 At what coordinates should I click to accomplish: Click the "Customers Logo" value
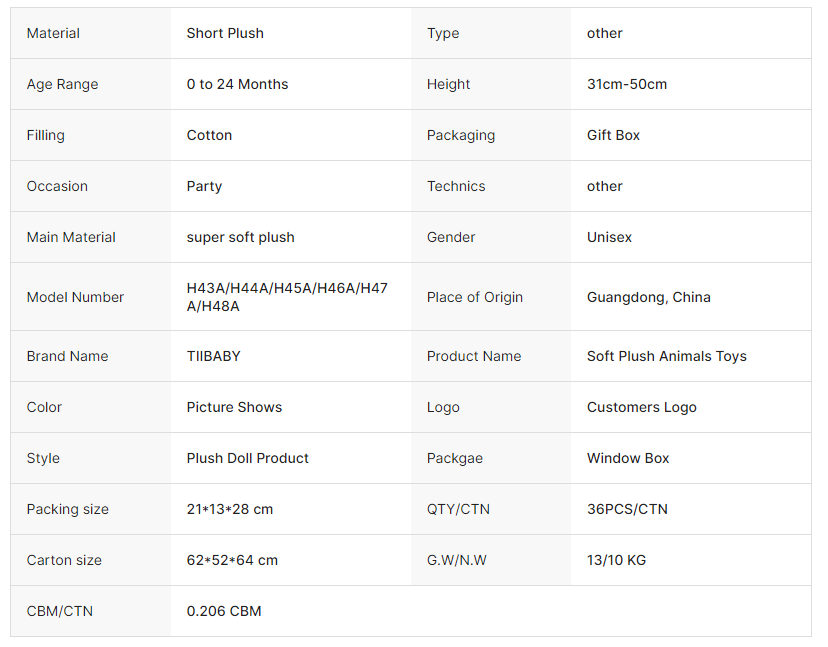(x=641, y=407)
